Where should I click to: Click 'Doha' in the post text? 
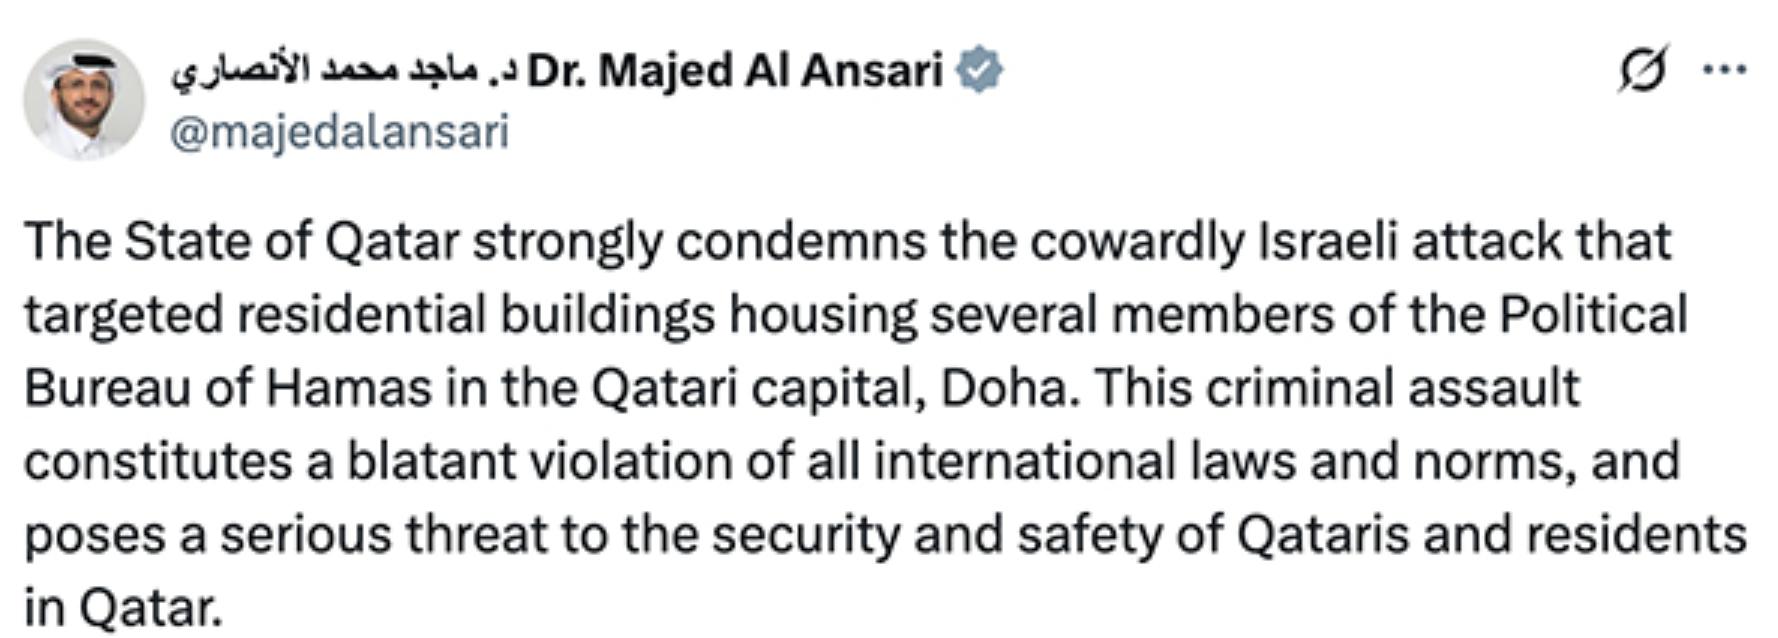pyautogui.click(x=1010, y=388)
